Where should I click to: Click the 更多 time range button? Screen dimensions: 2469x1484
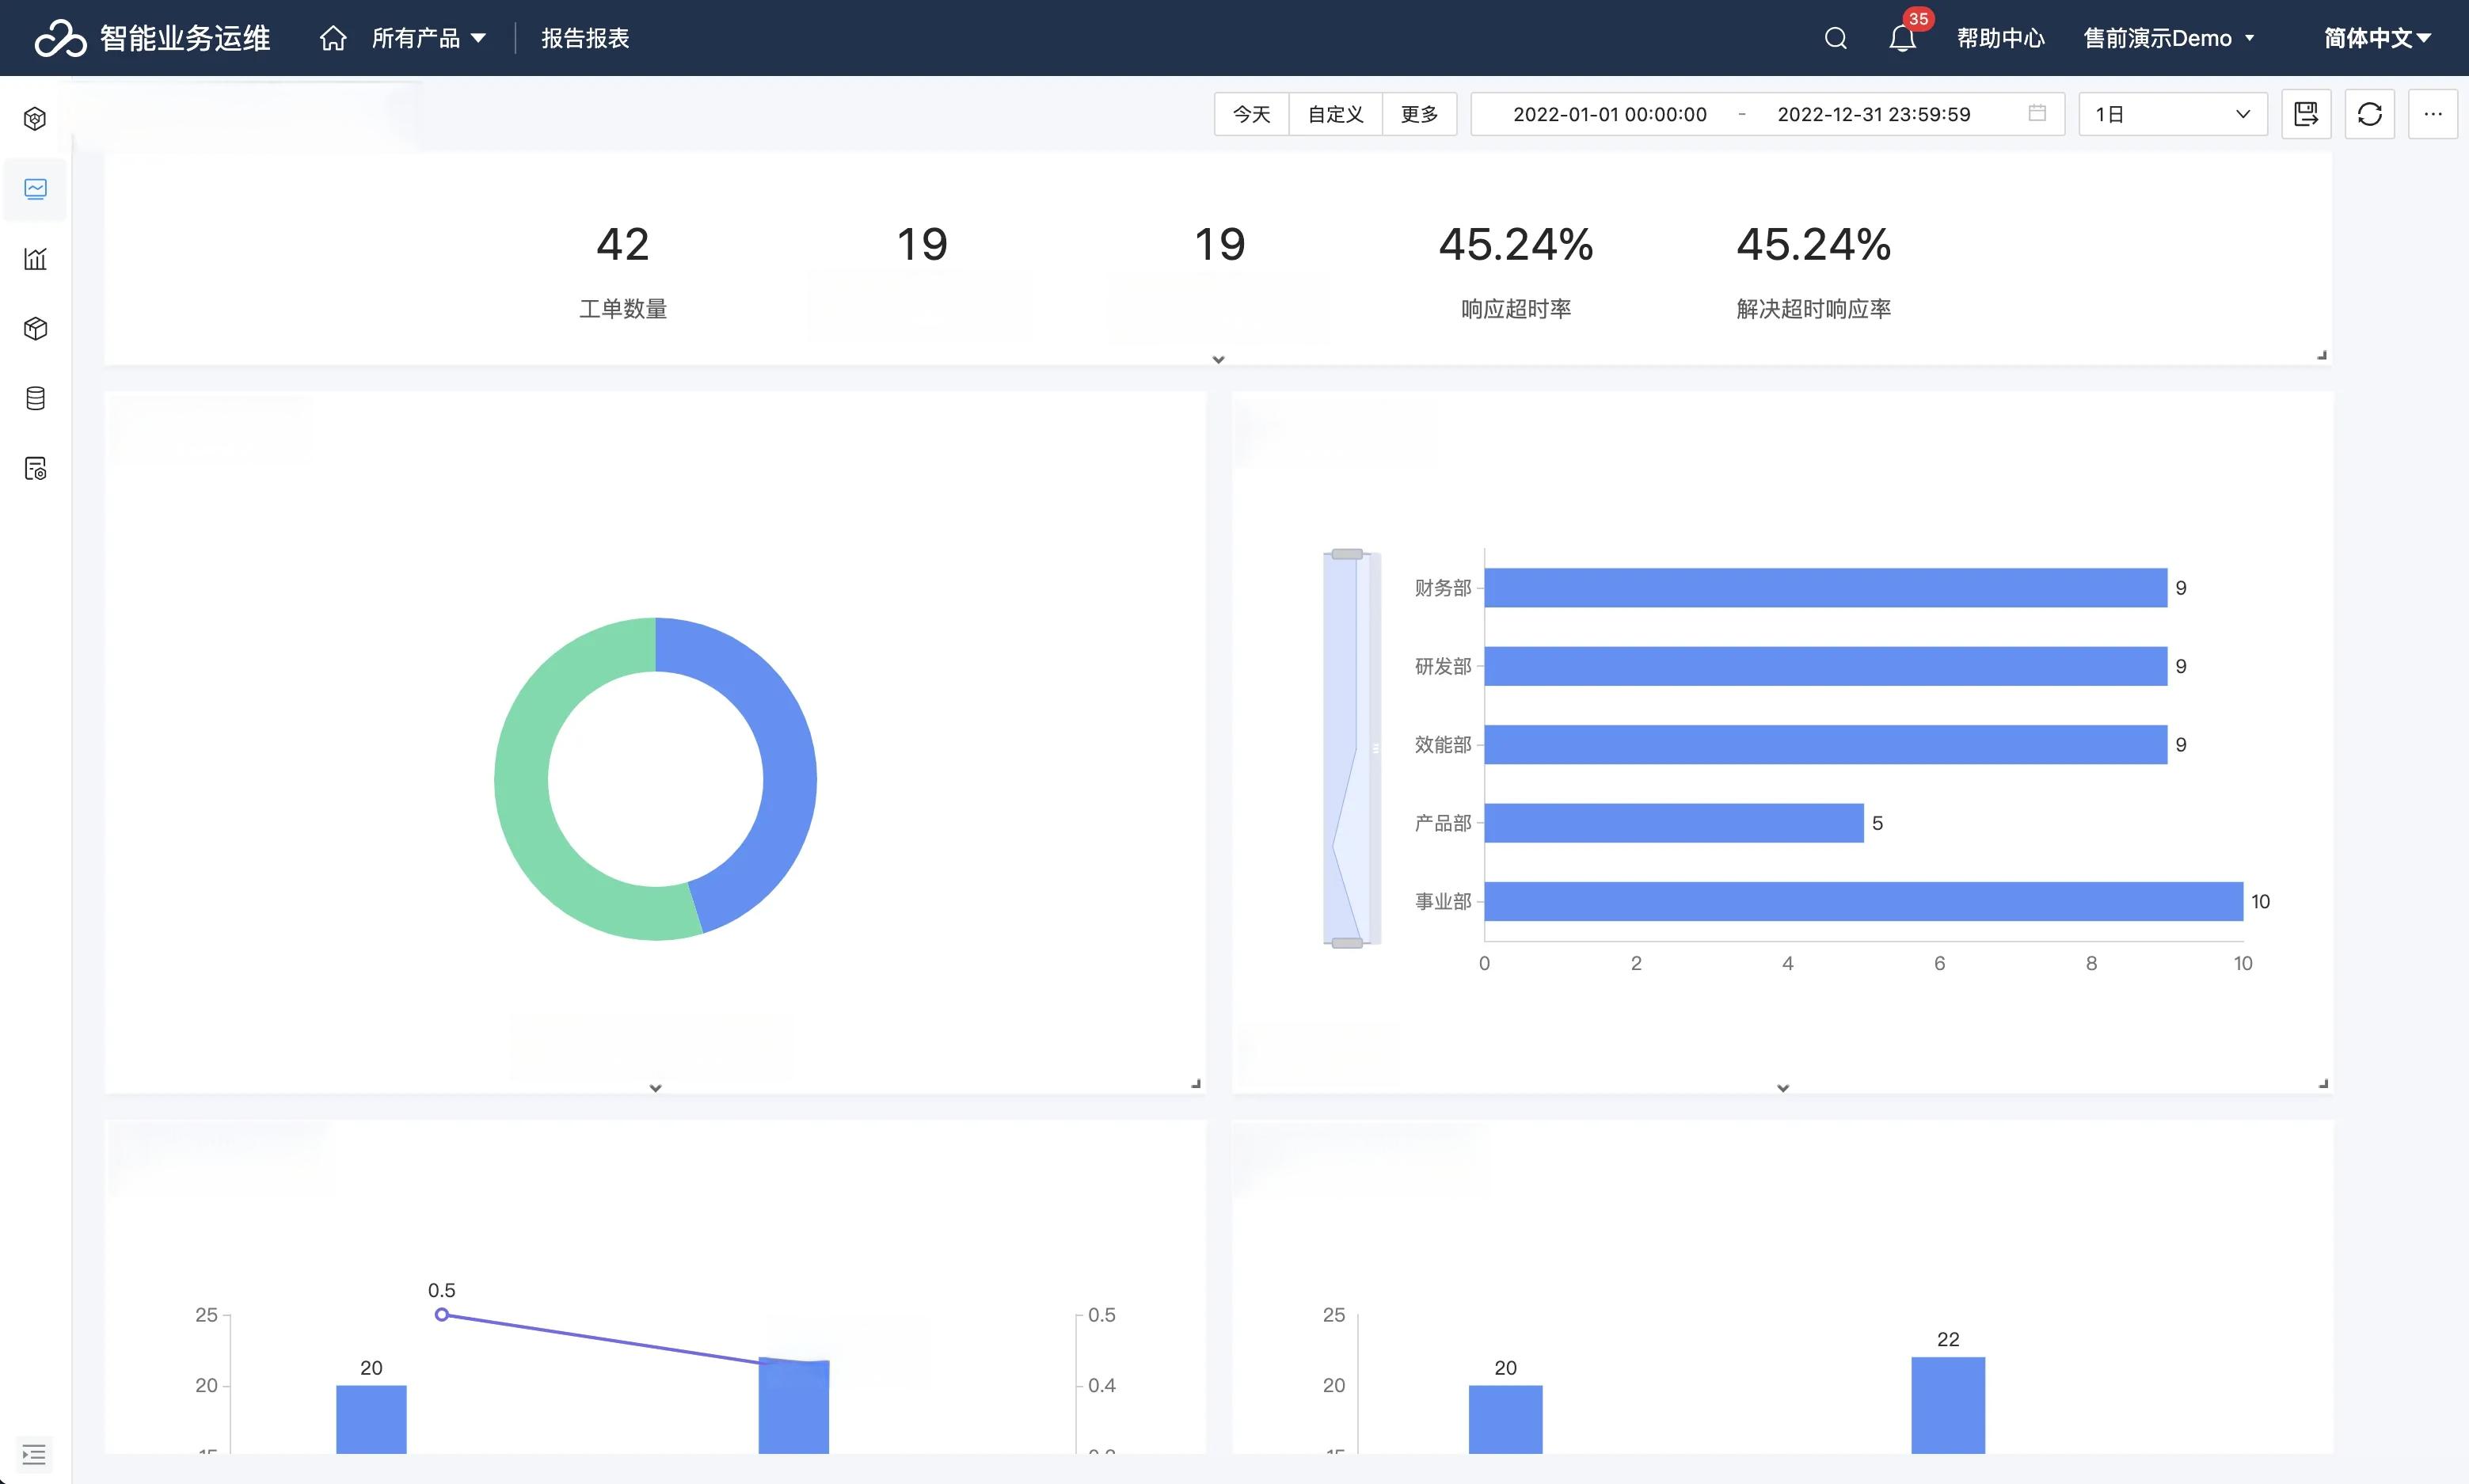coord(1419,114)
